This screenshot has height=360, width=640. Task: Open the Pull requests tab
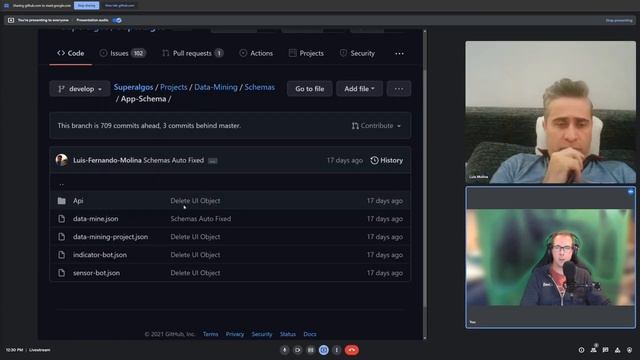pyautogui.click(x=192, y=53)
